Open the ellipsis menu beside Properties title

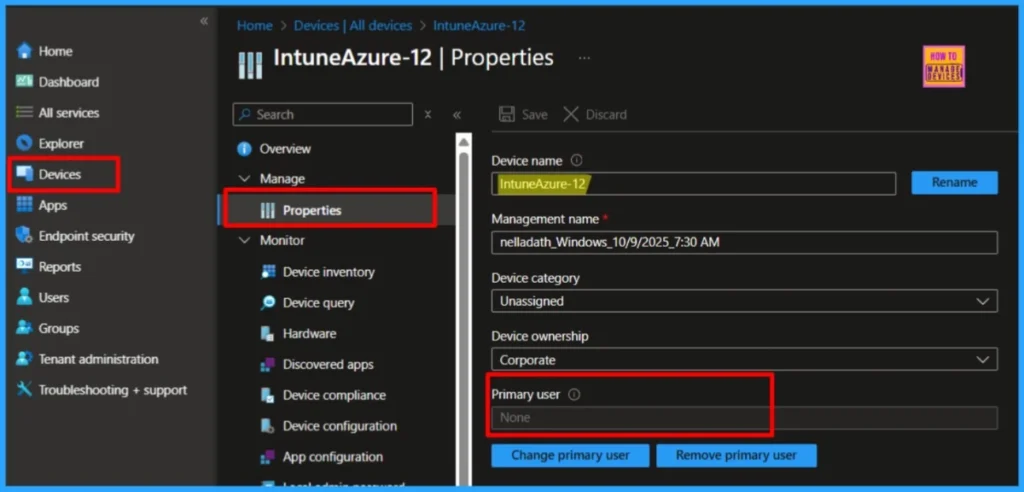coord(584,58)
